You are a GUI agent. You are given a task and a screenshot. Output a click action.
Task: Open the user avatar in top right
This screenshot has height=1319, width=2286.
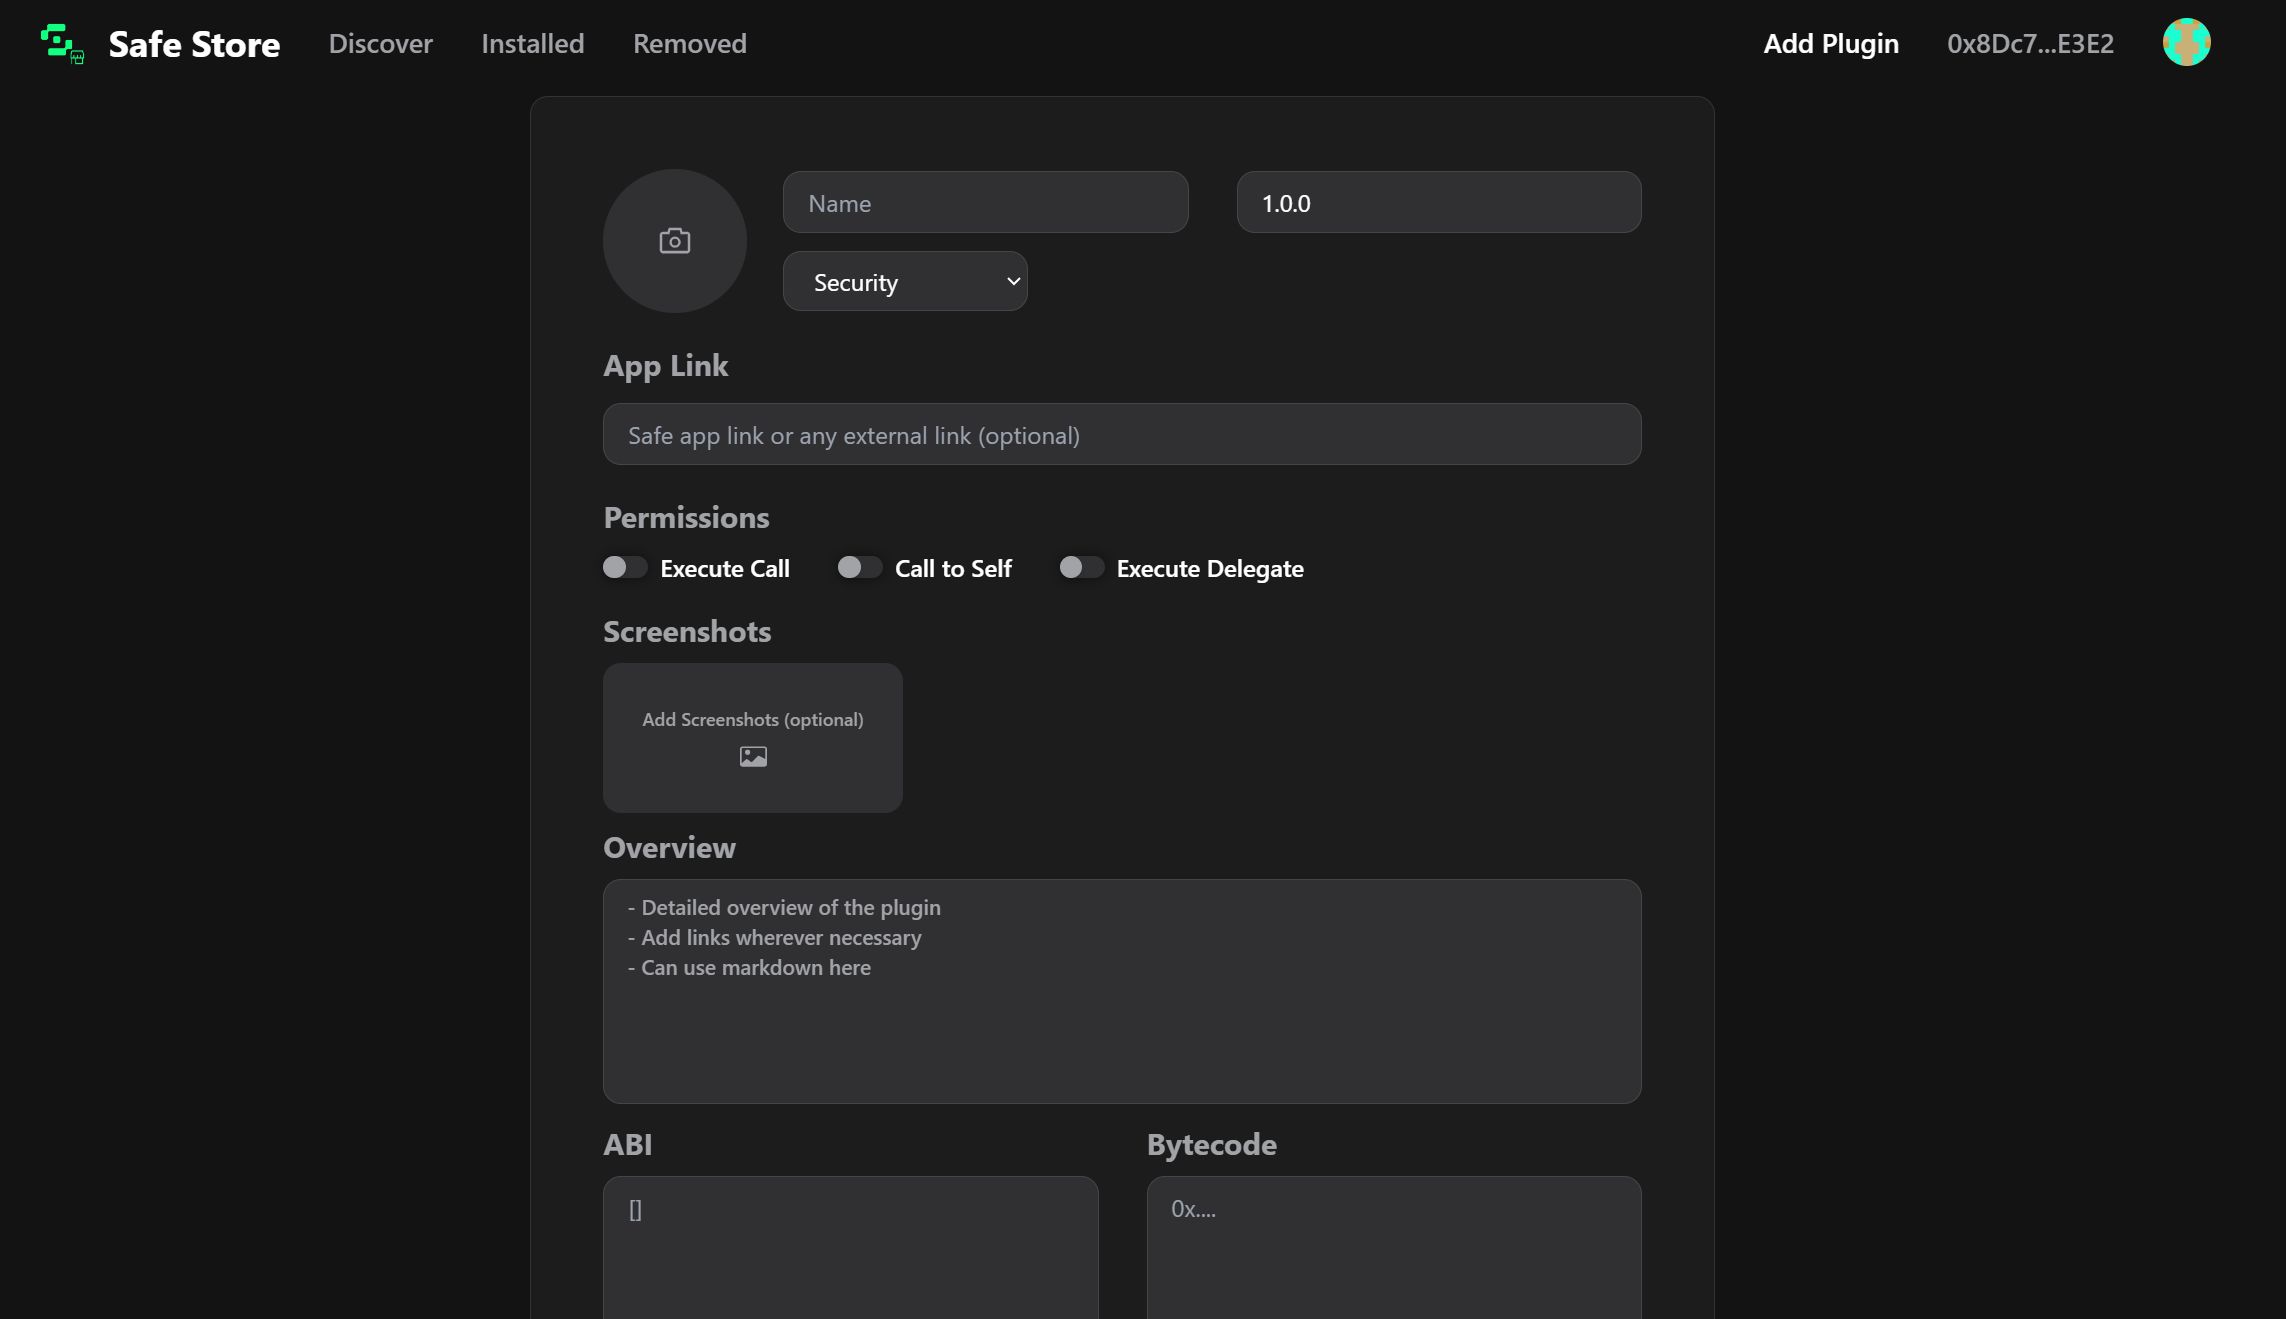pyautogui.click(x=2186, y=43)
